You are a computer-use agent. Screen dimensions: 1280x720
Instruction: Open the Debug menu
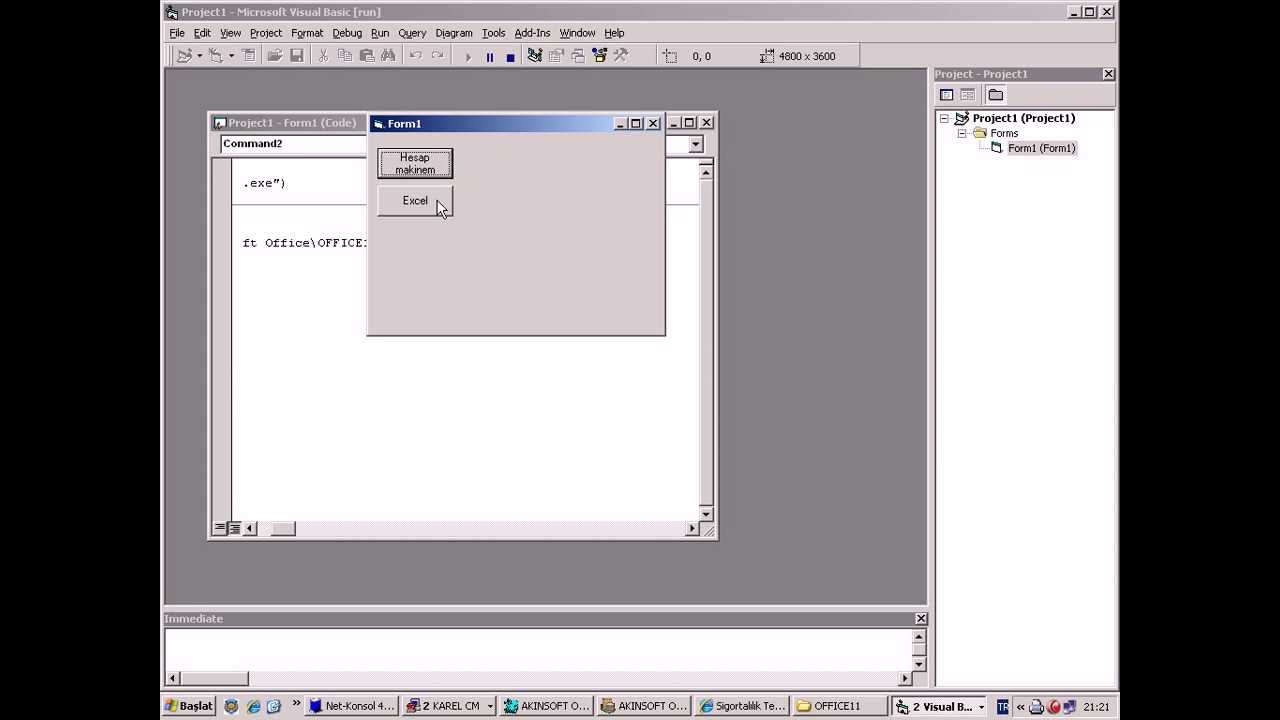pos(347,33)
